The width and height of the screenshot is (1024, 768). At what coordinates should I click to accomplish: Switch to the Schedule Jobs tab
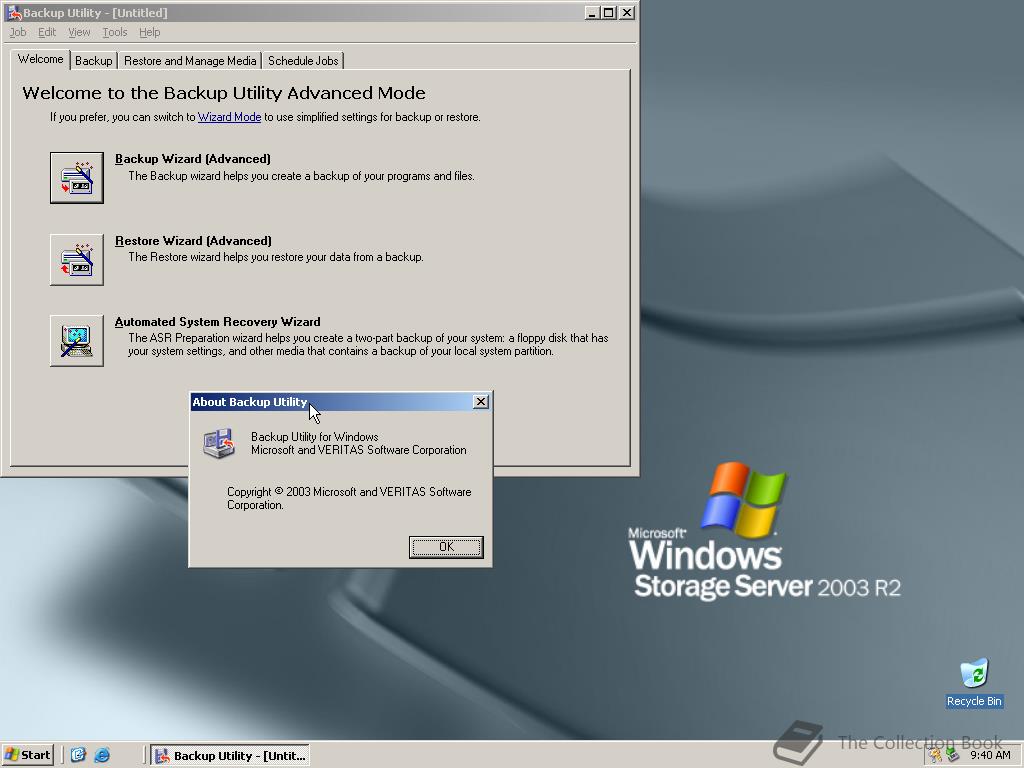point(303,61)
